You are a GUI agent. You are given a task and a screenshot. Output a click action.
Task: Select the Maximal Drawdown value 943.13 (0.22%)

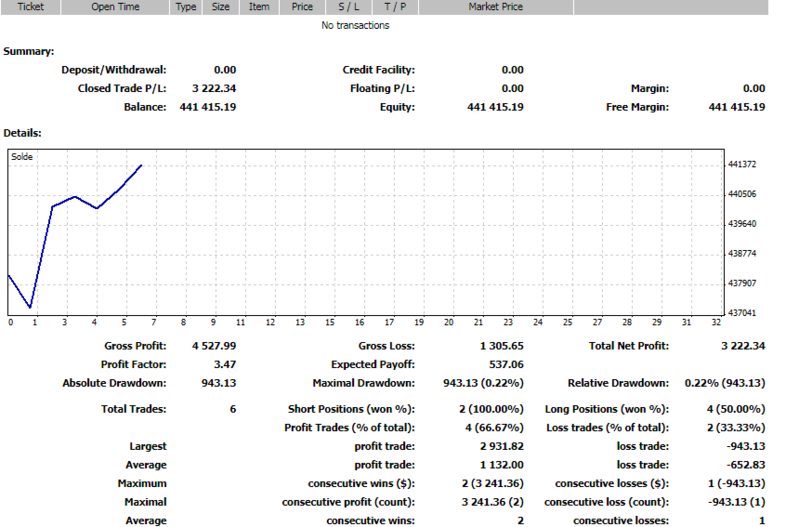(x=483, y=383)
